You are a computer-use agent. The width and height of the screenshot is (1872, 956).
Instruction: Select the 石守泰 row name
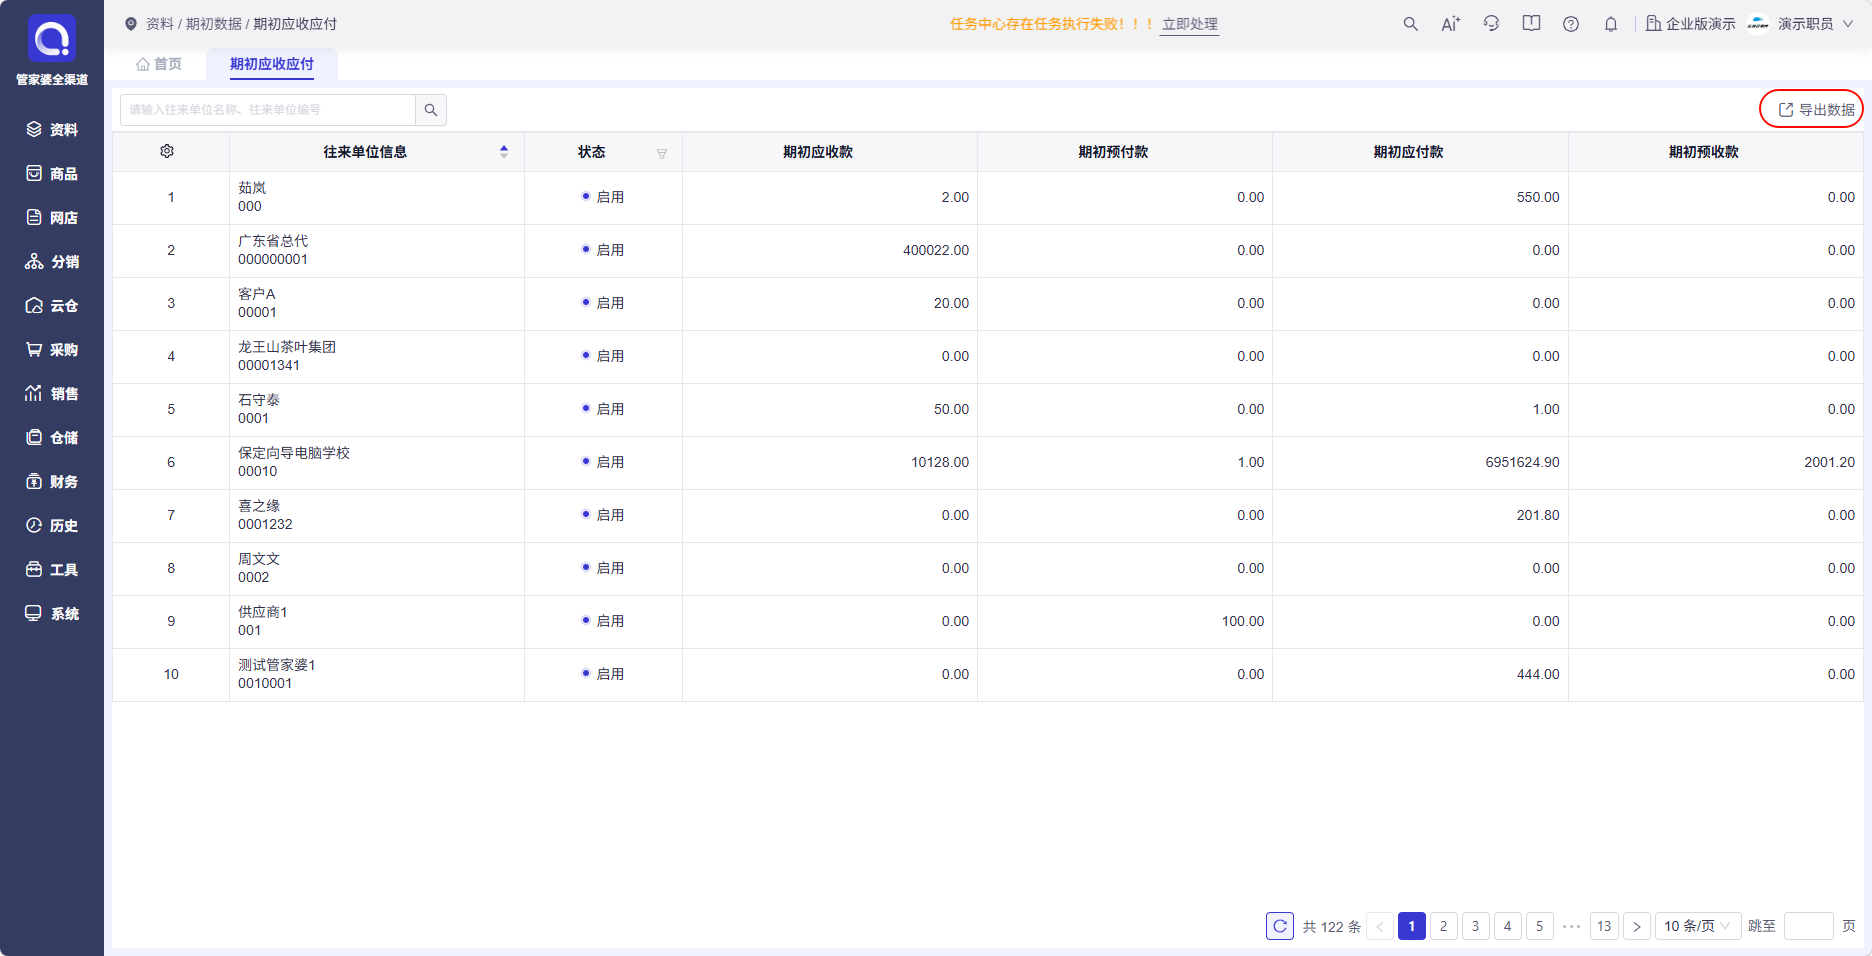[x=259, y=400]
